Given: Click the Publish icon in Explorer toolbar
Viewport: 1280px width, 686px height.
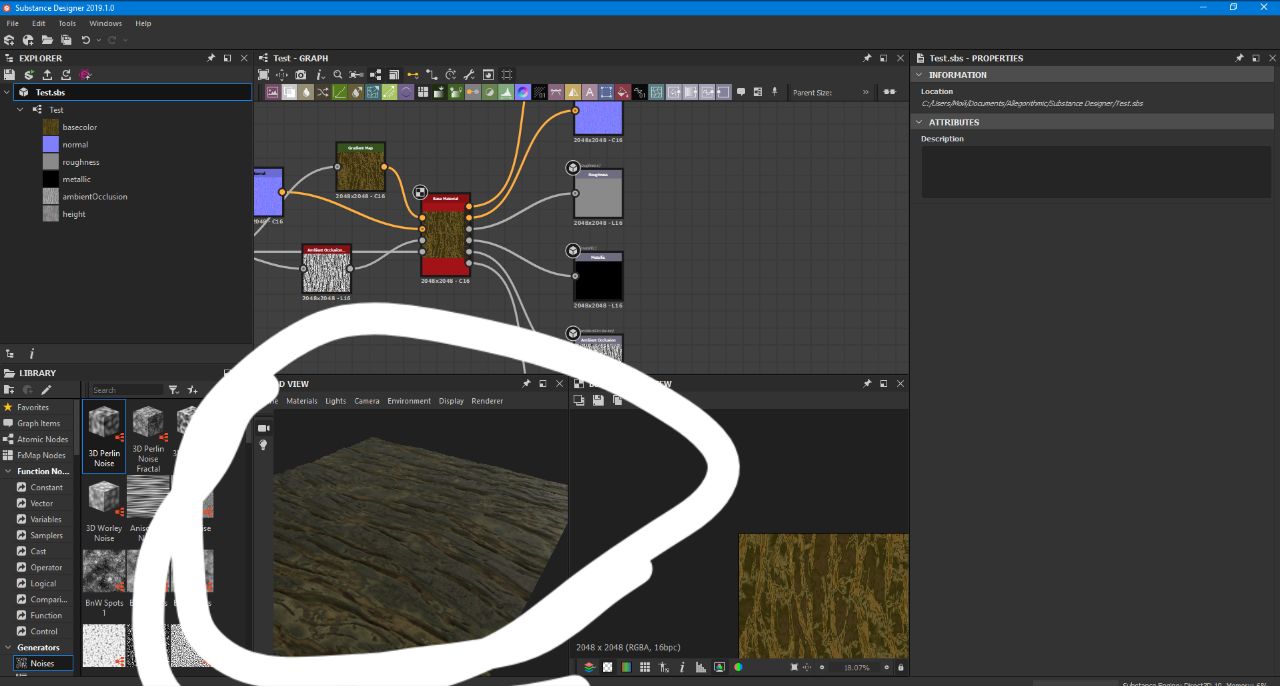Looking at the screenshot, I should click(28, 75).
